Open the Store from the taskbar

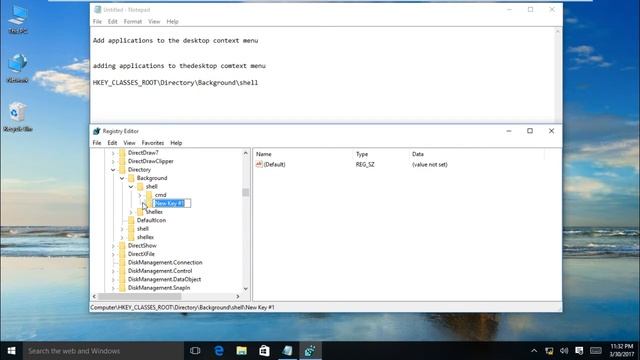264,351
